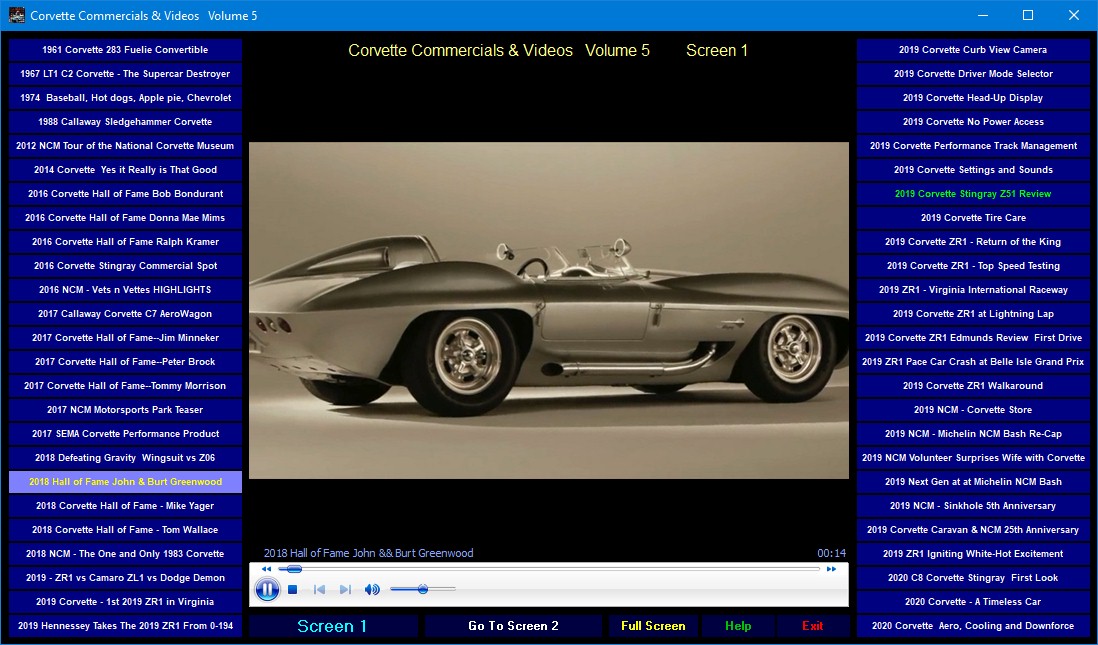Play 2016 Hall of Fame Donna Mae Mims

tap(125, 218)
